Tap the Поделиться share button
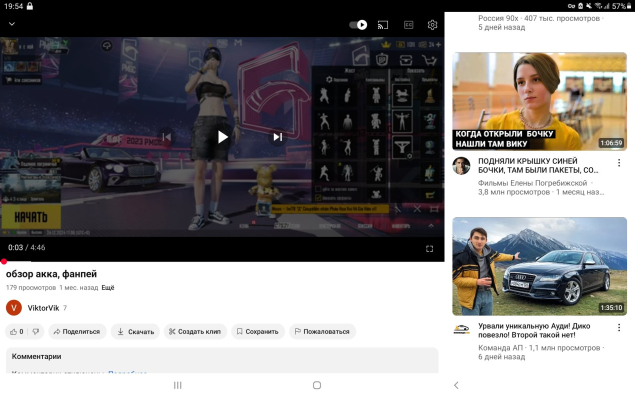Image resolution: width=635 pixels, height=397 pixels. pyautogui.click(x=77, y=331)
